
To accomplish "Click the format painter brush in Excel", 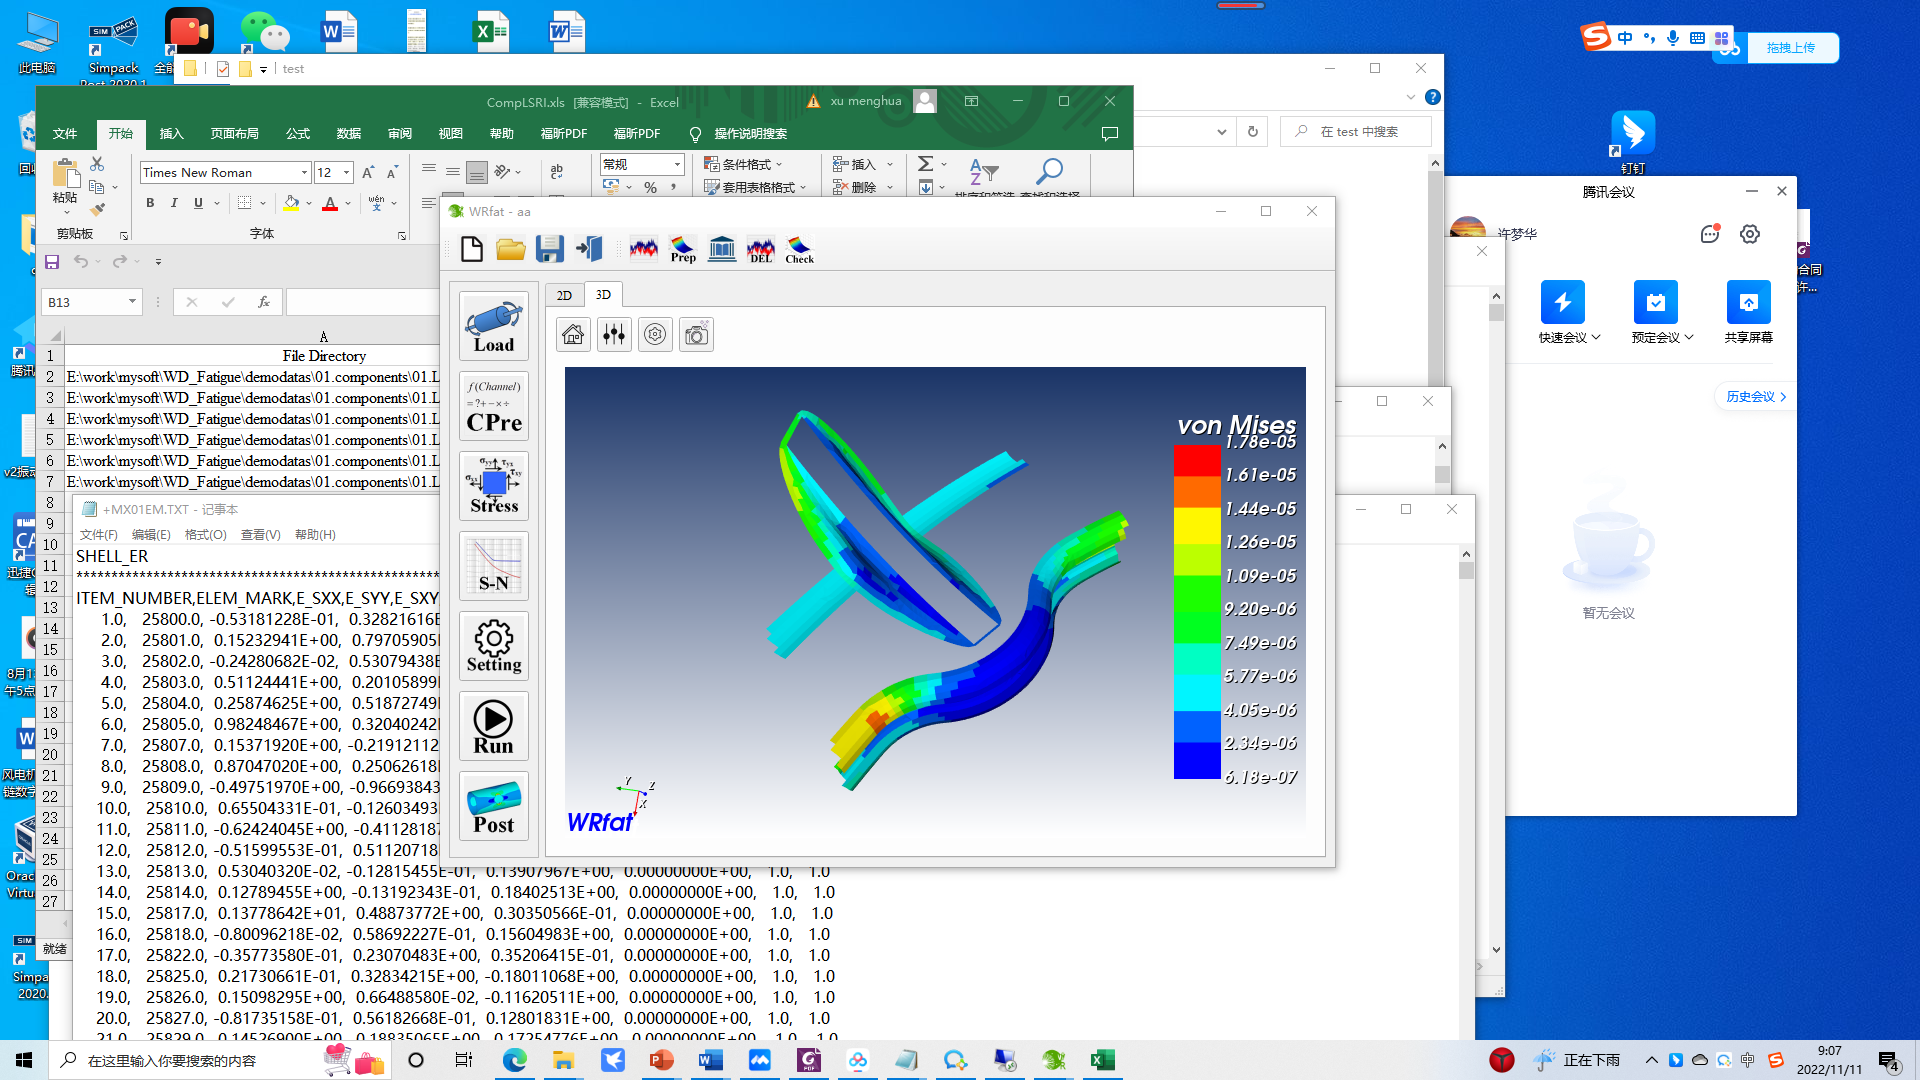I will click(x=97, y=210).
